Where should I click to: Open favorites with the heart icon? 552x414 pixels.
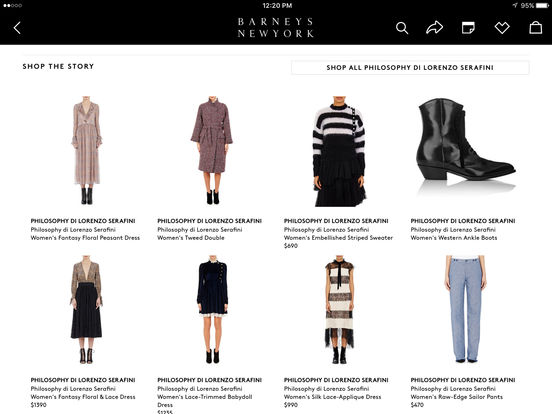click(x=502, y=28)
